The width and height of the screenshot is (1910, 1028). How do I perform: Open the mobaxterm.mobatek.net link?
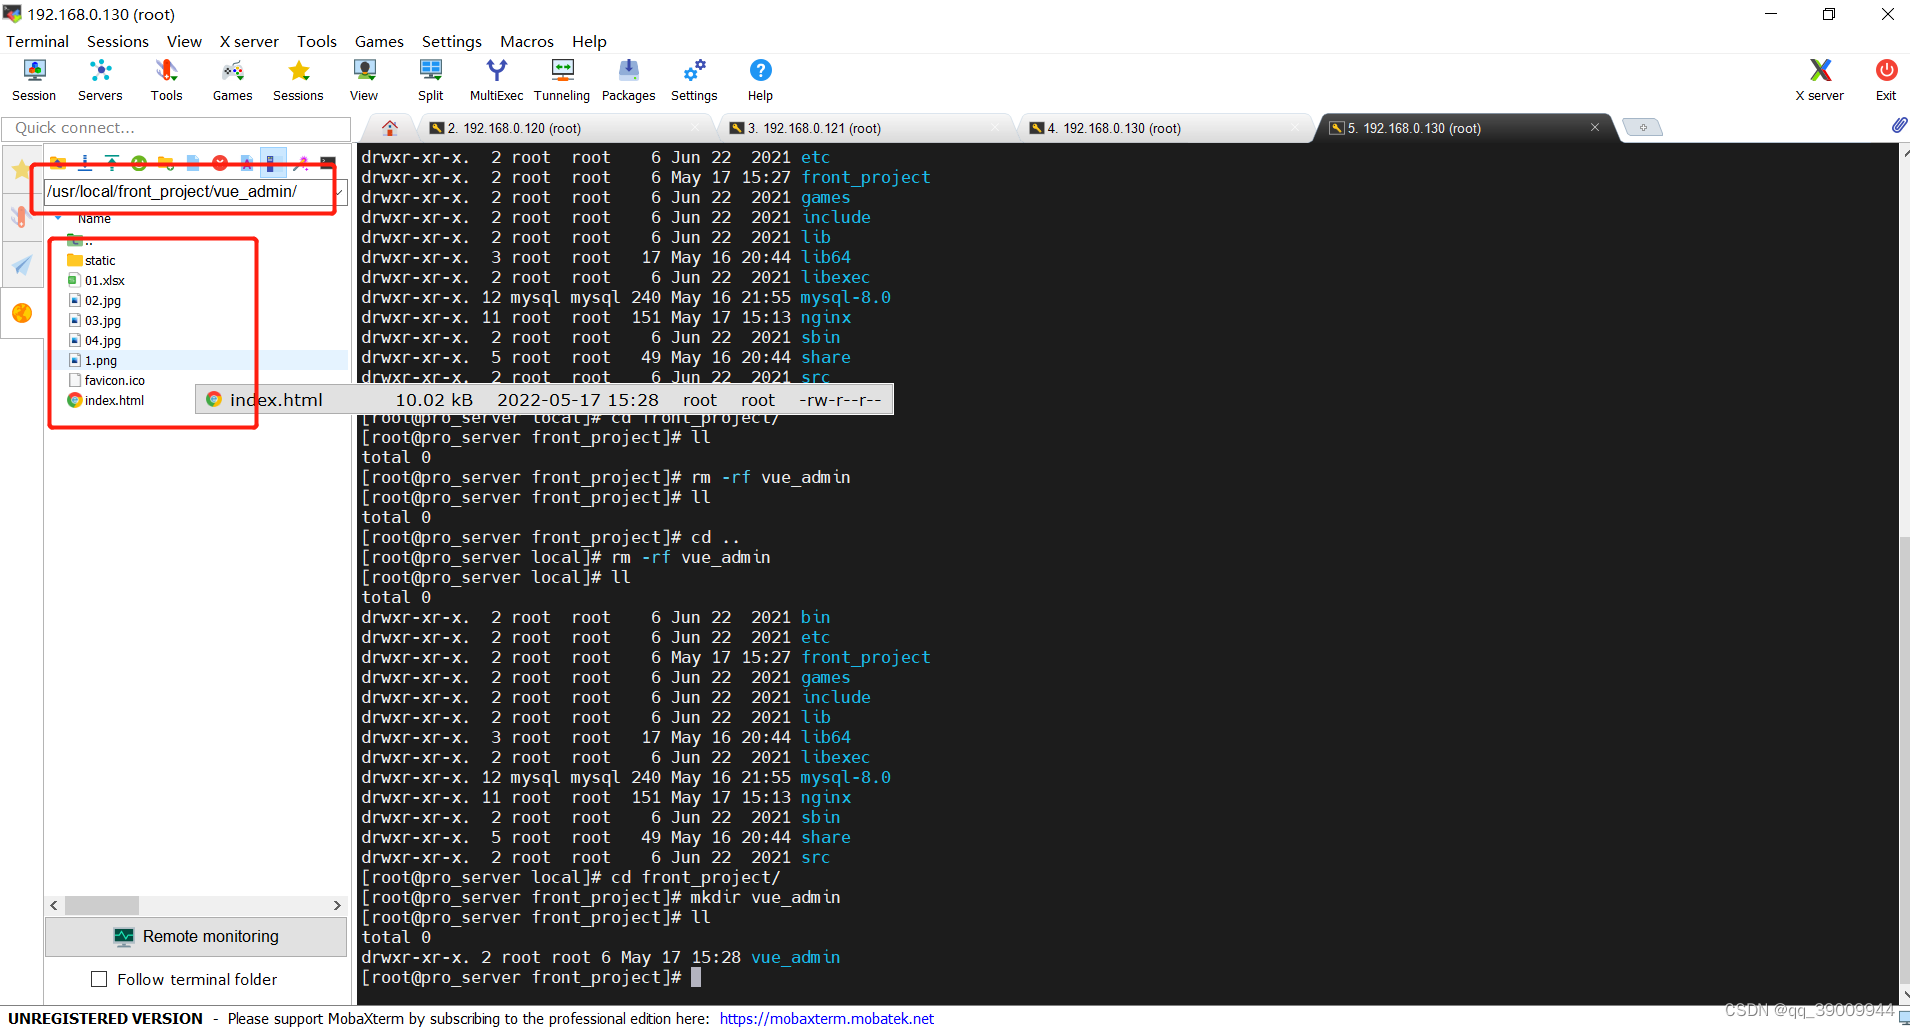click(827, 1018)
